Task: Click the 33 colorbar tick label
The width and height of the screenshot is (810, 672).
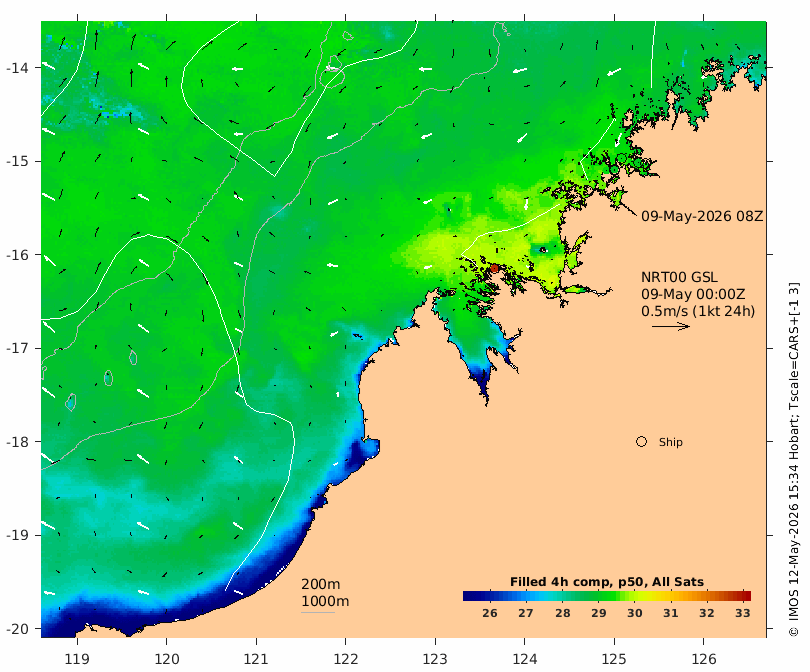Action: click(x=742, y=613)
